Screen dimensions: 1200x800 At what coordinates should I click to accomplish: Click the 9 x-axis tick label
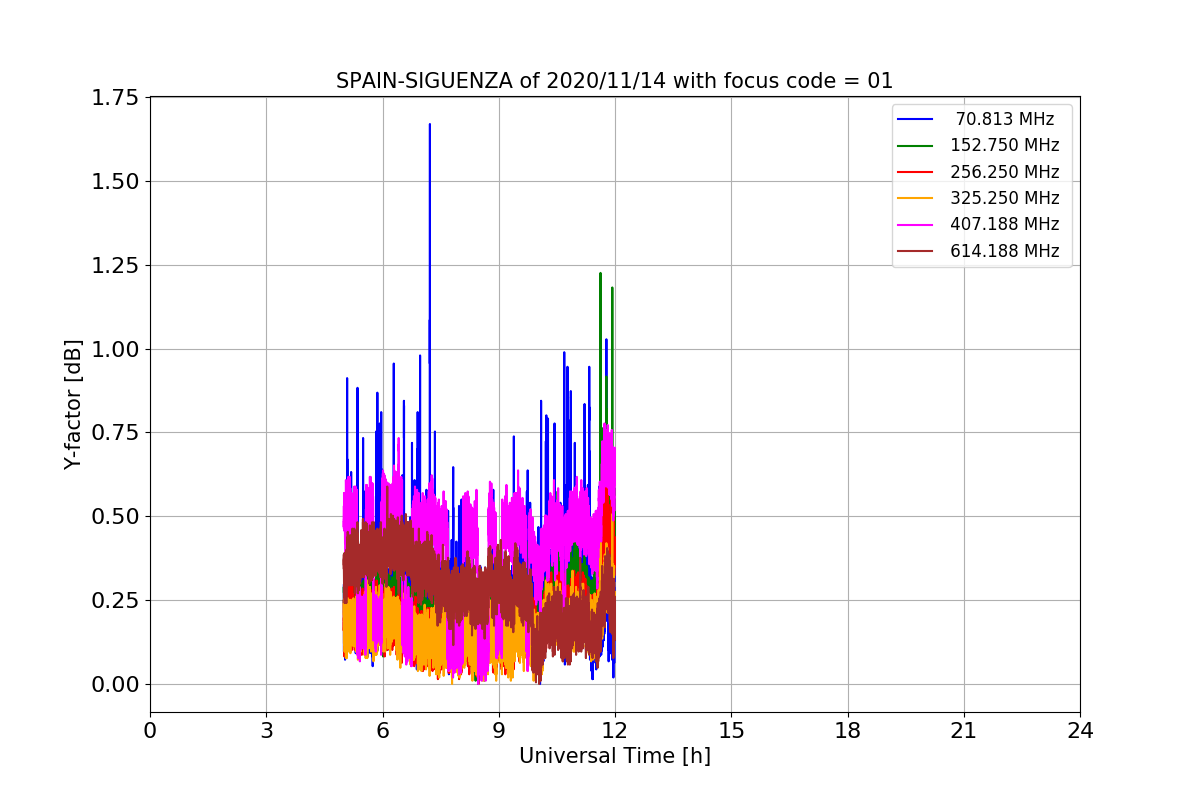[499, 731]
